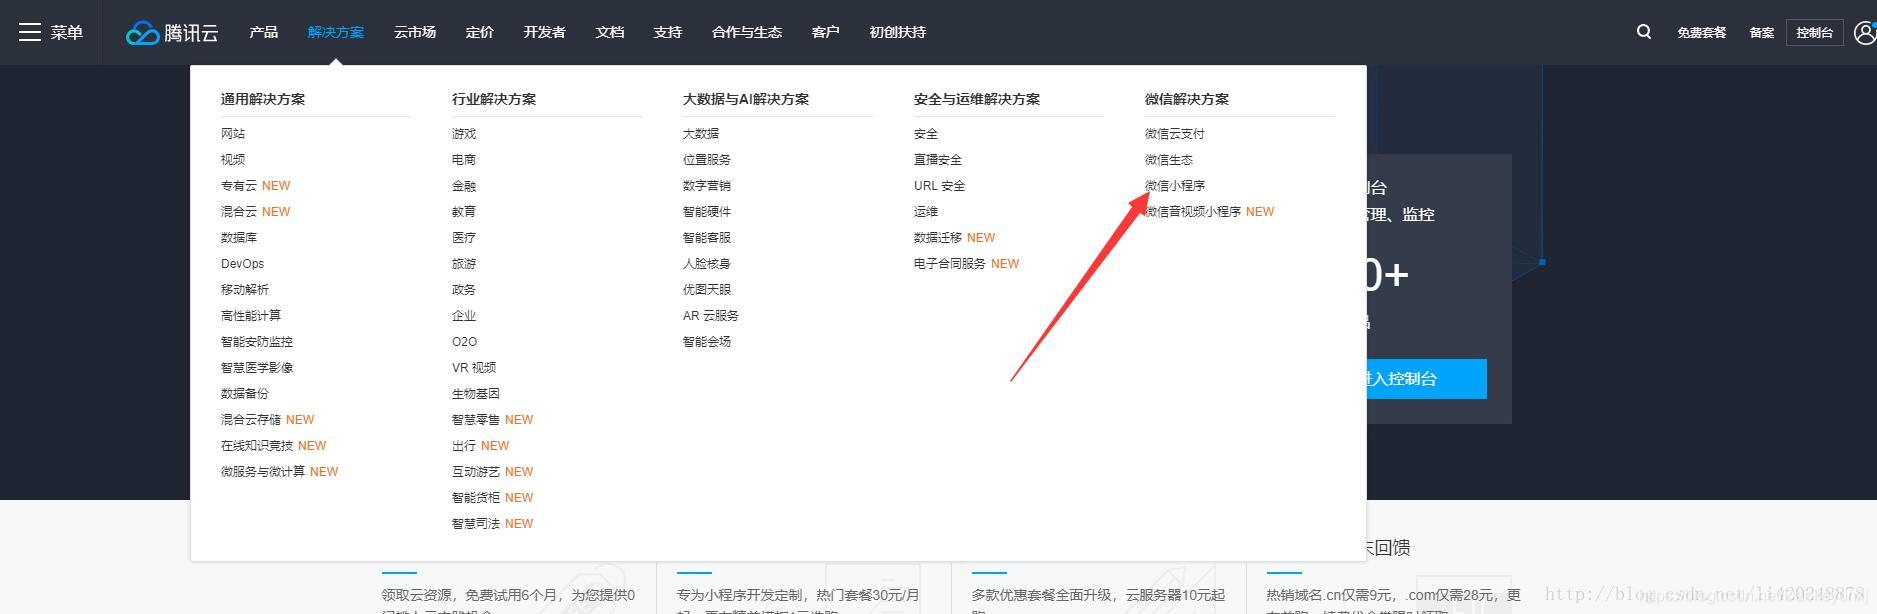This screenshot has width=1877, height=614.
Task: Select the 教育 industry solution
Action: coord(464,212)
